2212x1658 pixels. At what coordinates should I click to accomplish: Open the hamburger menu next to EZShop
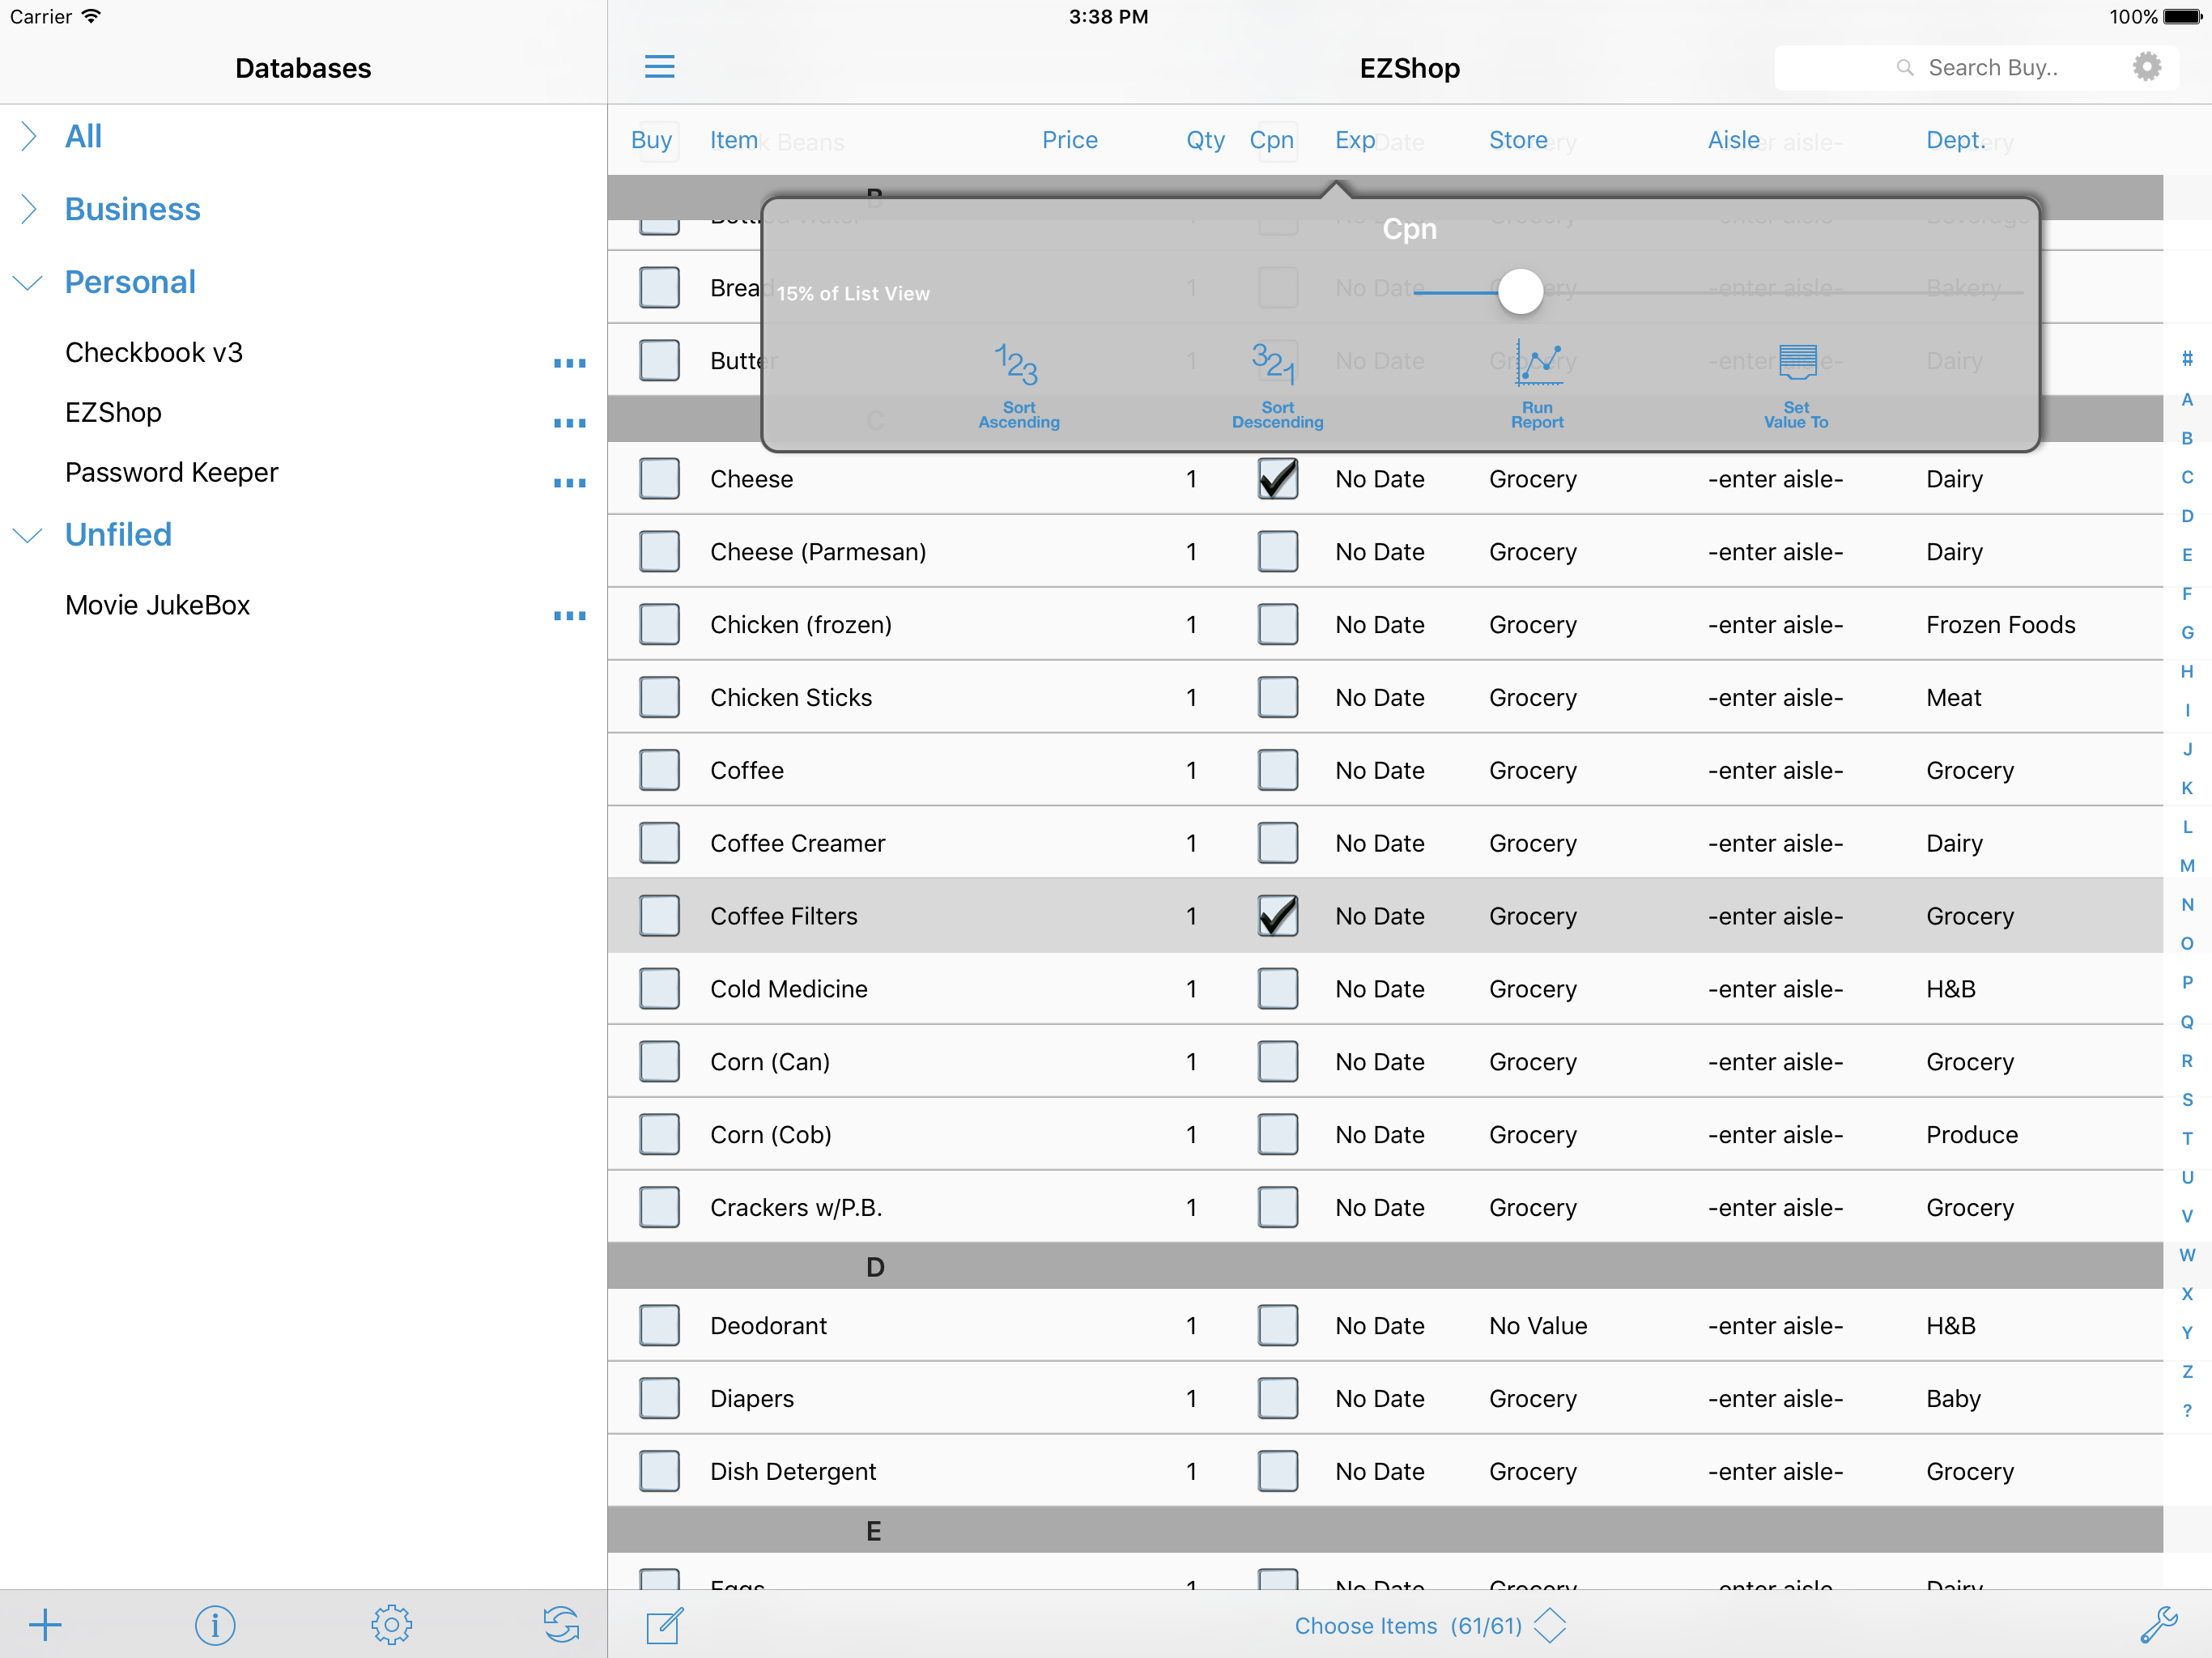(659, 67)
